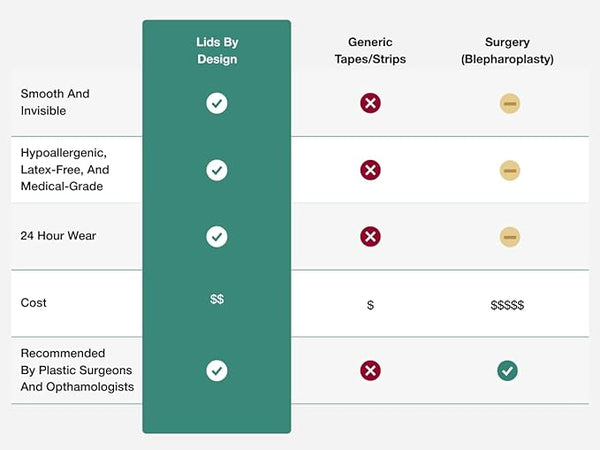Click Generic Tapes red X for Hypoallergenic row
This screenshot has width=600, height=450.
[x=370, y=170]
